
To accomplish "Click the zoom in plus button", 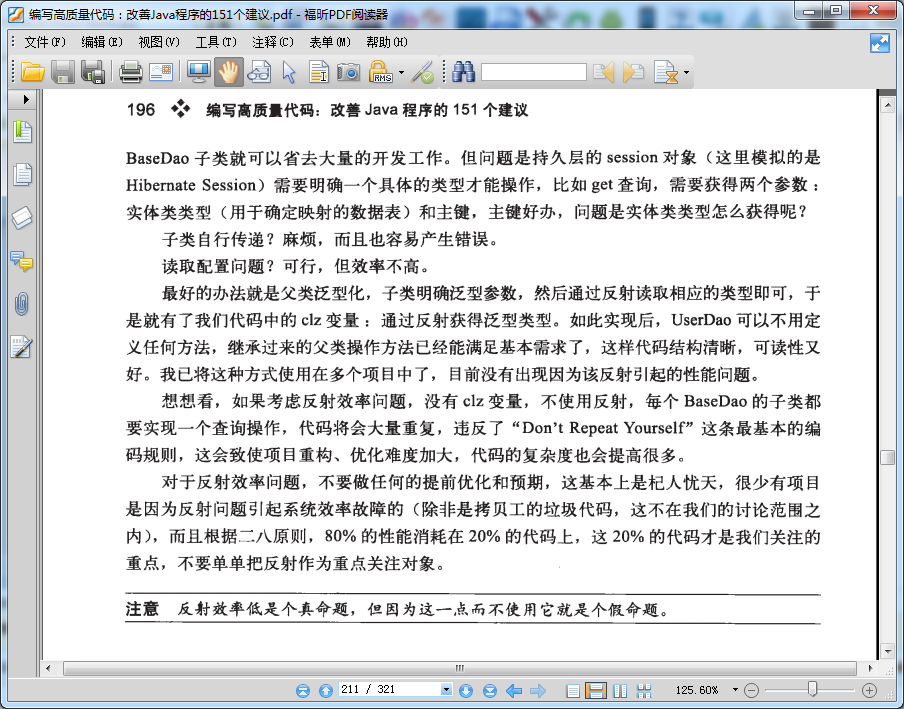I will (869, 689).
